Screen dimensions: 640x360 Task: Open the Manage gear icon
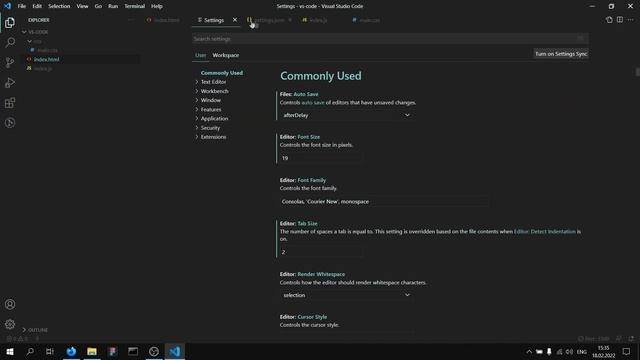tap(10, 324)
